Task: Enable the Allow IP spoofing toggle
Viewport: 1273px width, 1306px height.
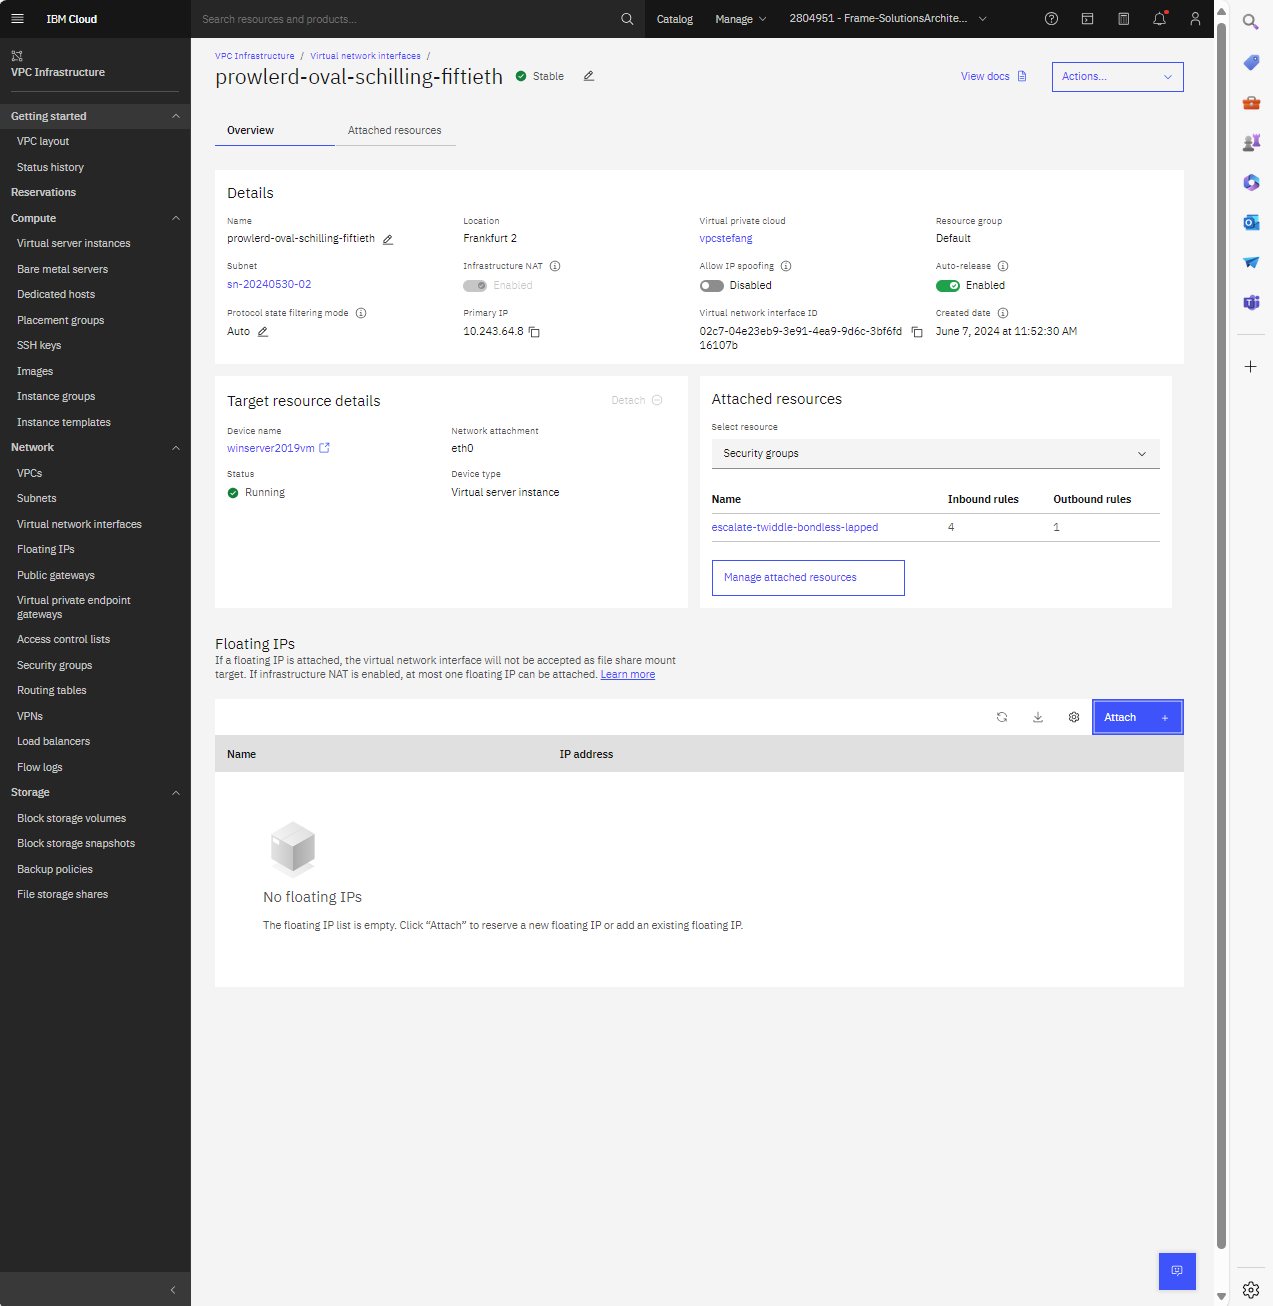Action: pyautogui.click(x=711, y=285)
